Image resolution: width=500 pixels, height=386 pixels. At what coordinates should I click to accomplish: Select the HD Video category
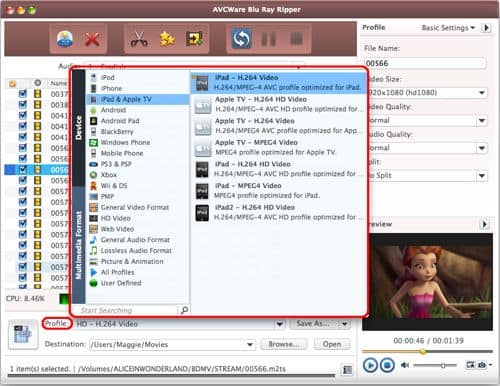(x=138, y=218)
